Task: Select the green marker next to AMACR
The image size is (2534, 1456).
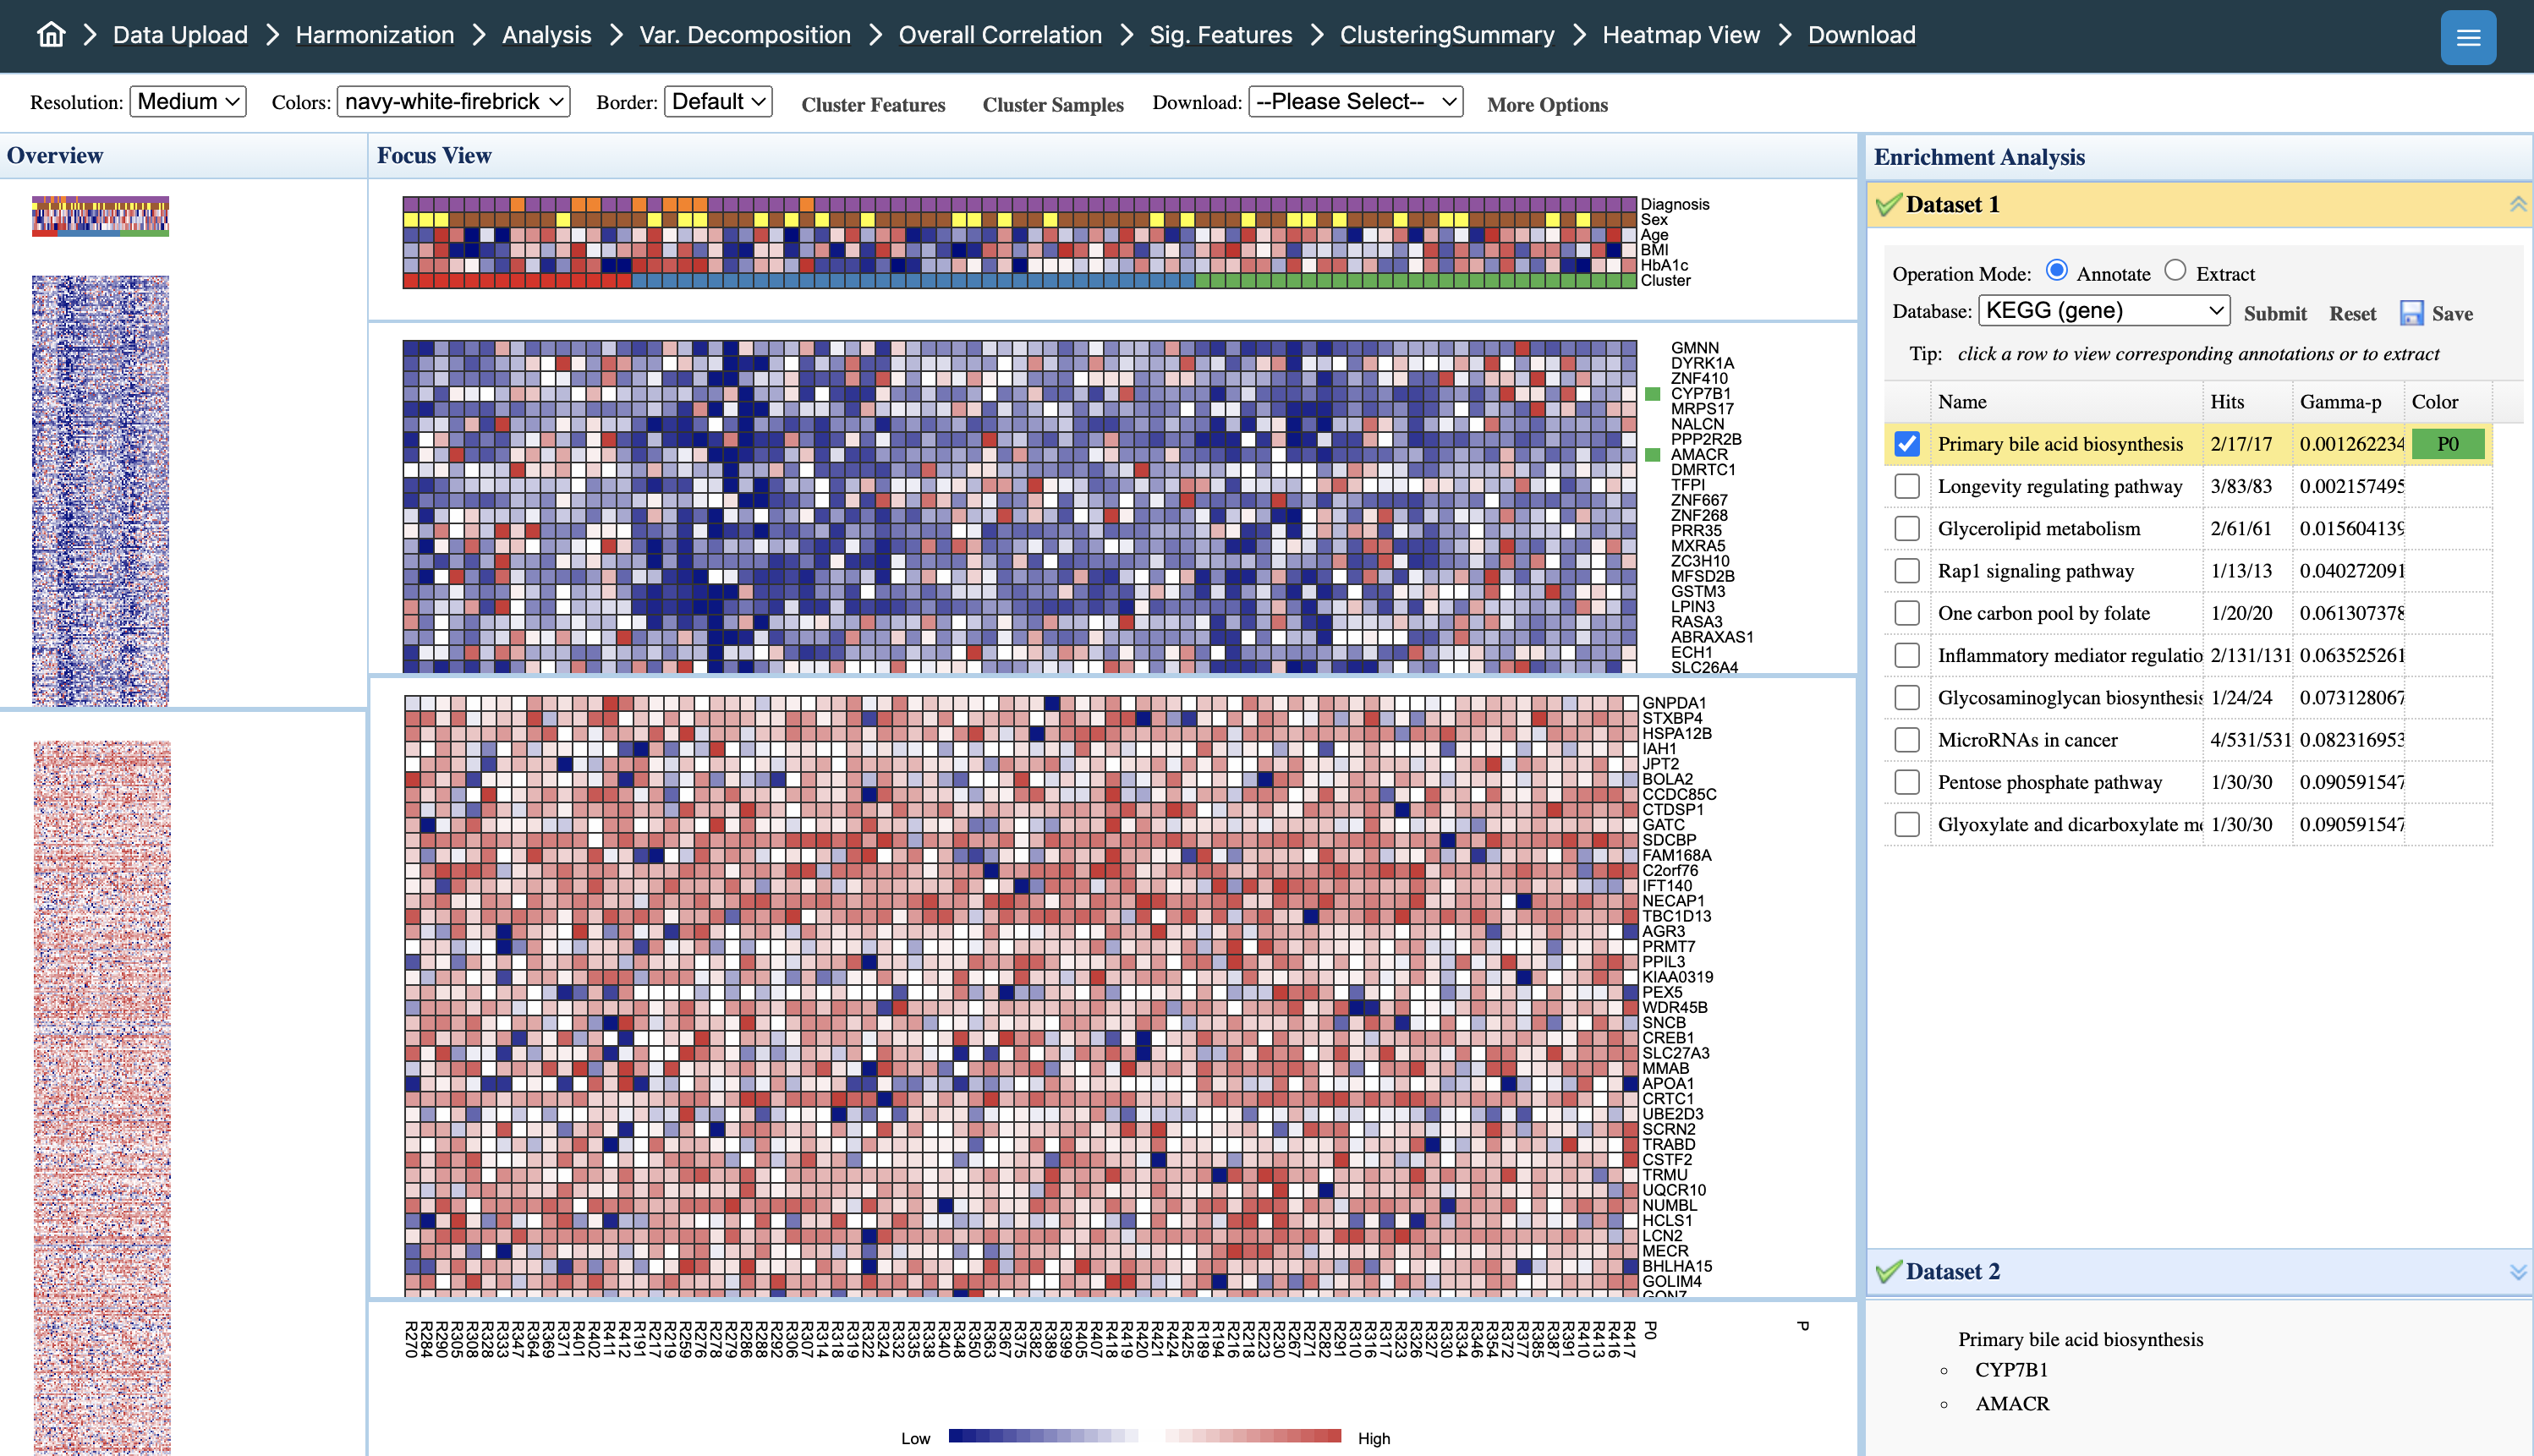Action: (x=1652, y=454)
